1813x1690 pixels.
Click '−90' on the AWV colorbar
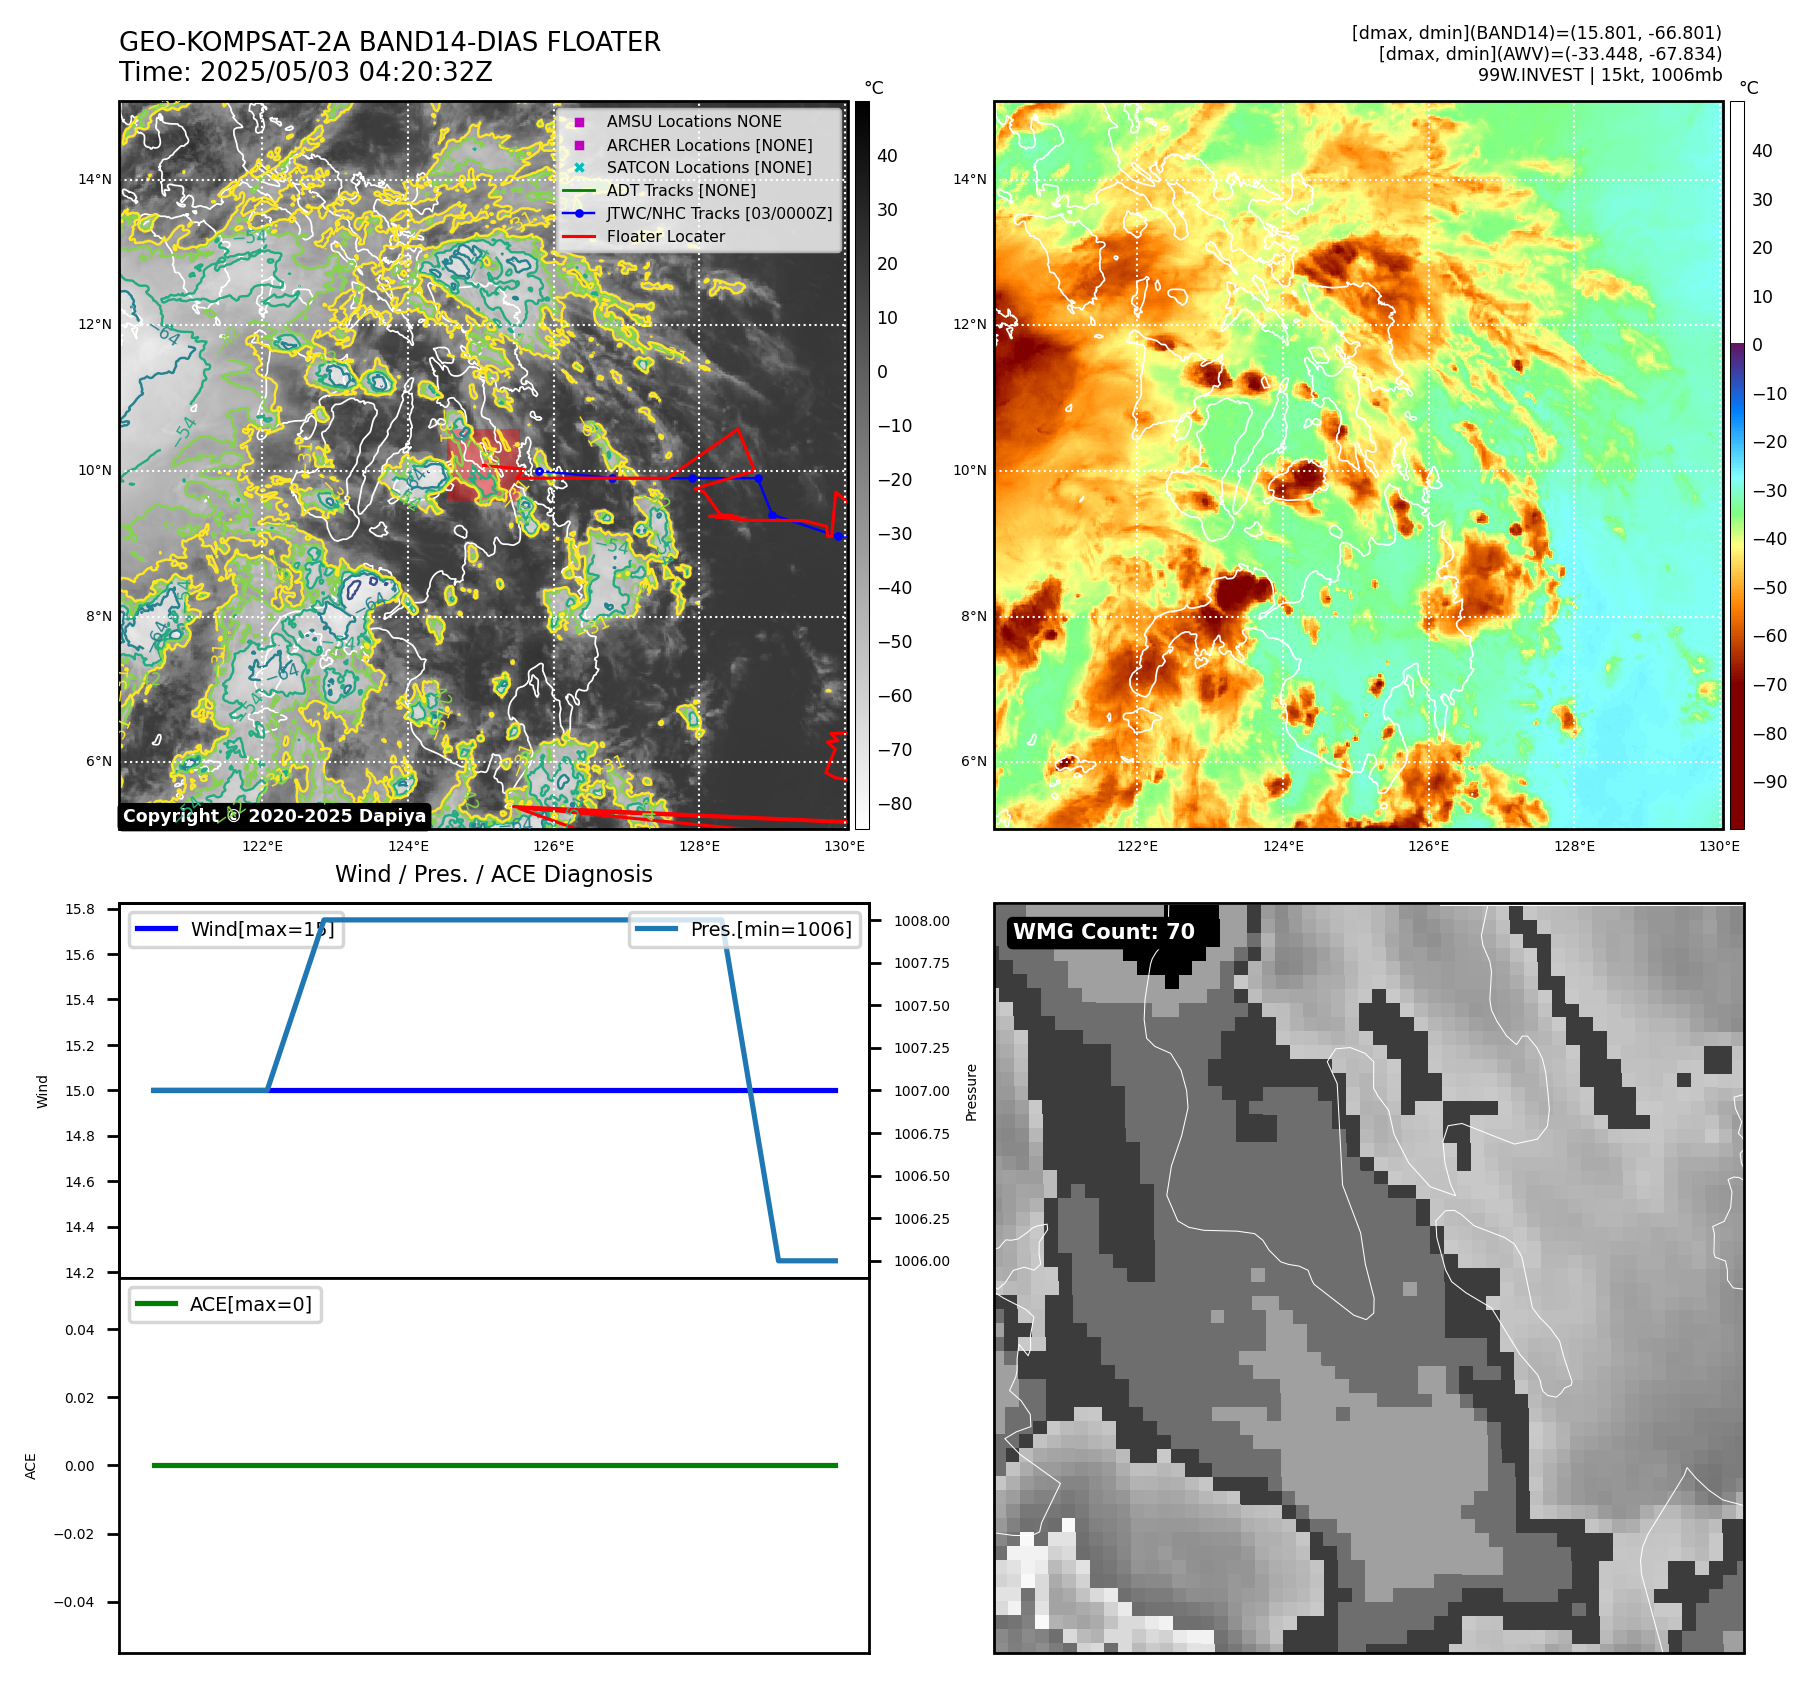coord(1769,782)
